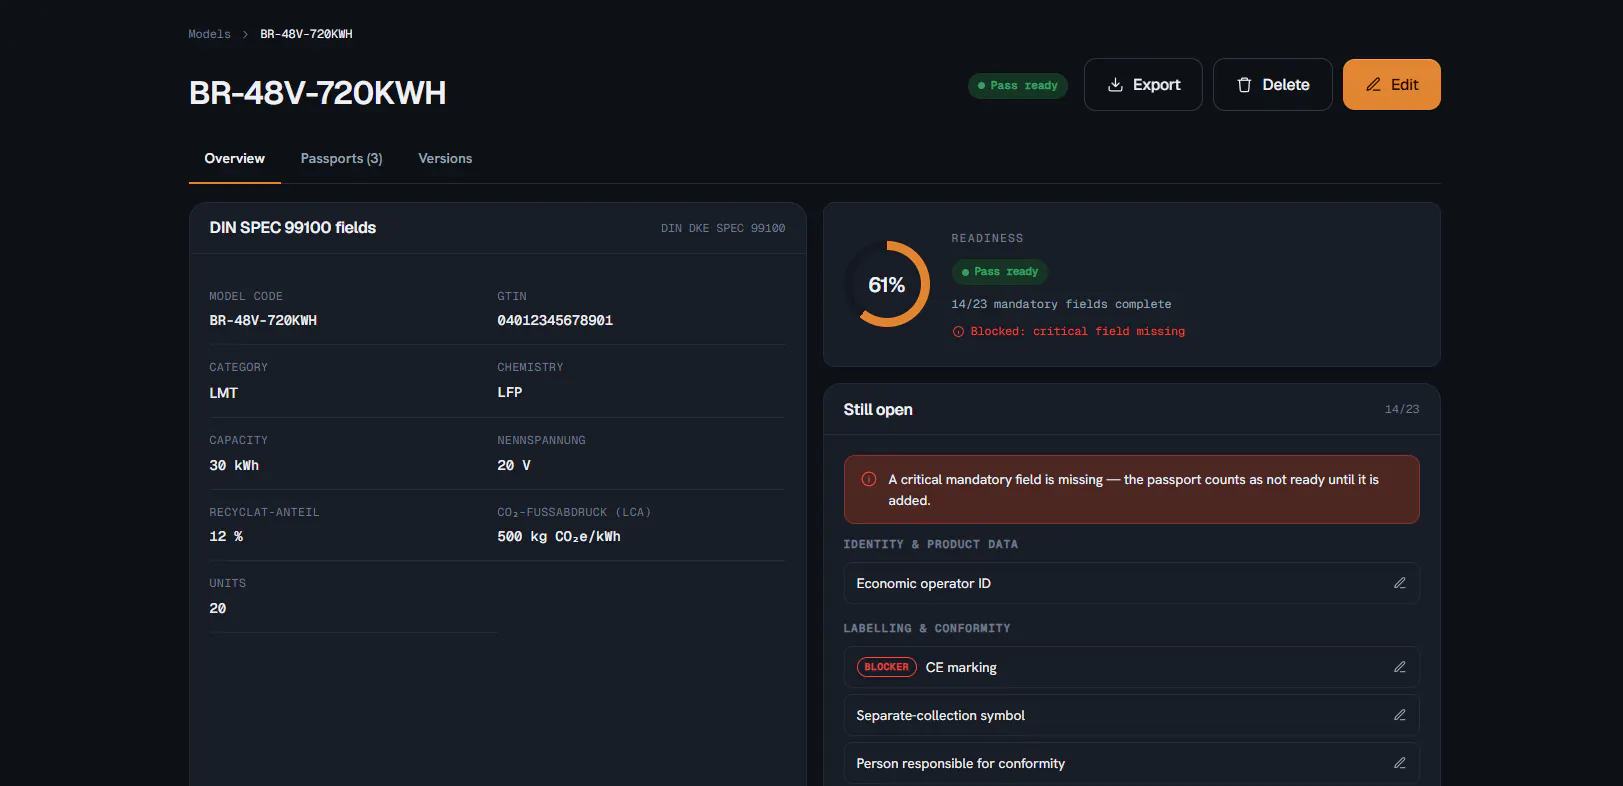
Task: Click the pencil icon for Separate-collection symbol
Action: tap(1400, 715)
